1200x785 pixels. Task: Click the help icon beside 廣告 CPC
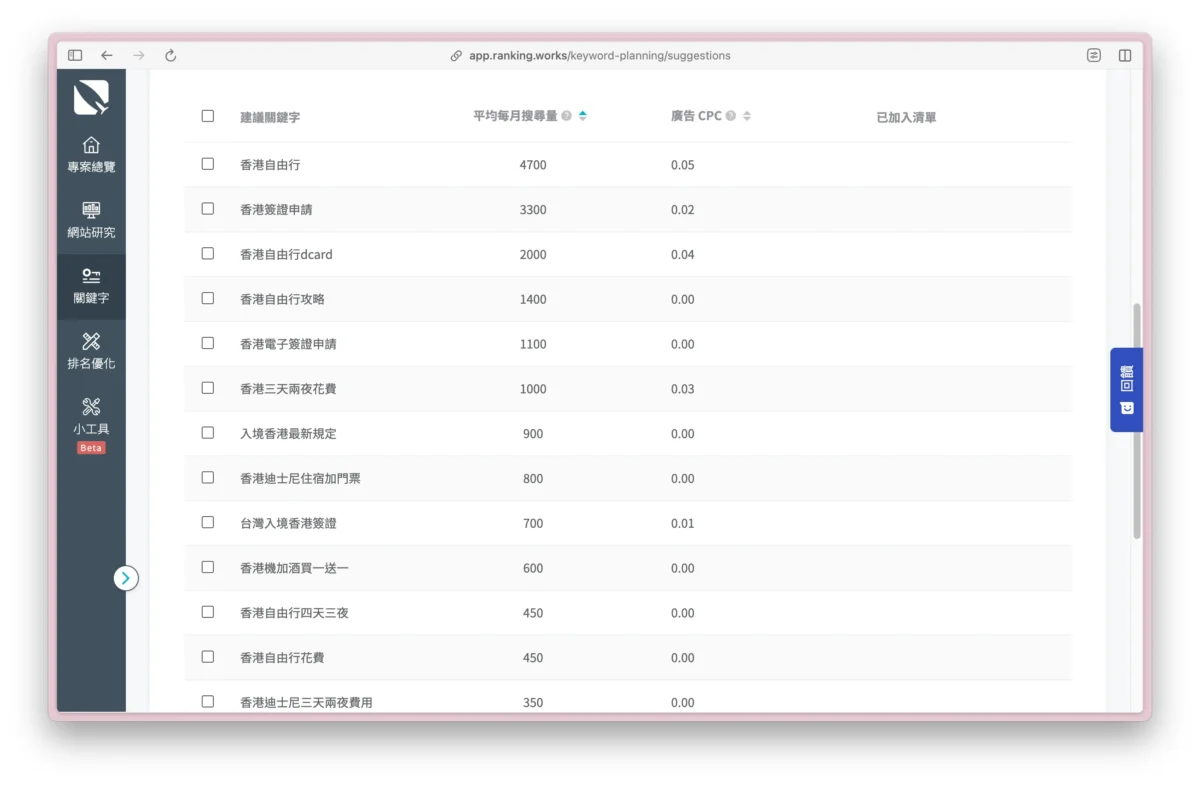point(731,116)
